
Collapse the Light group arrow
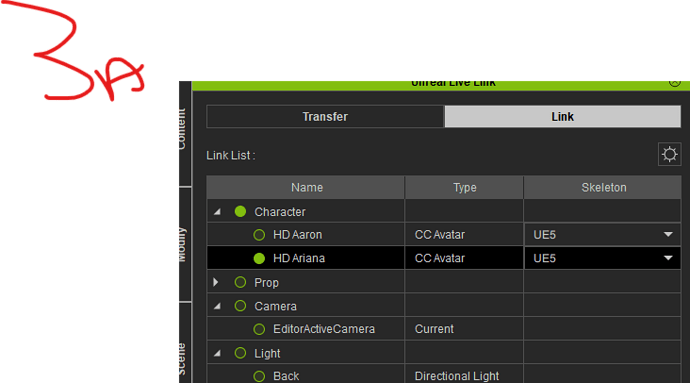[217, 353]
